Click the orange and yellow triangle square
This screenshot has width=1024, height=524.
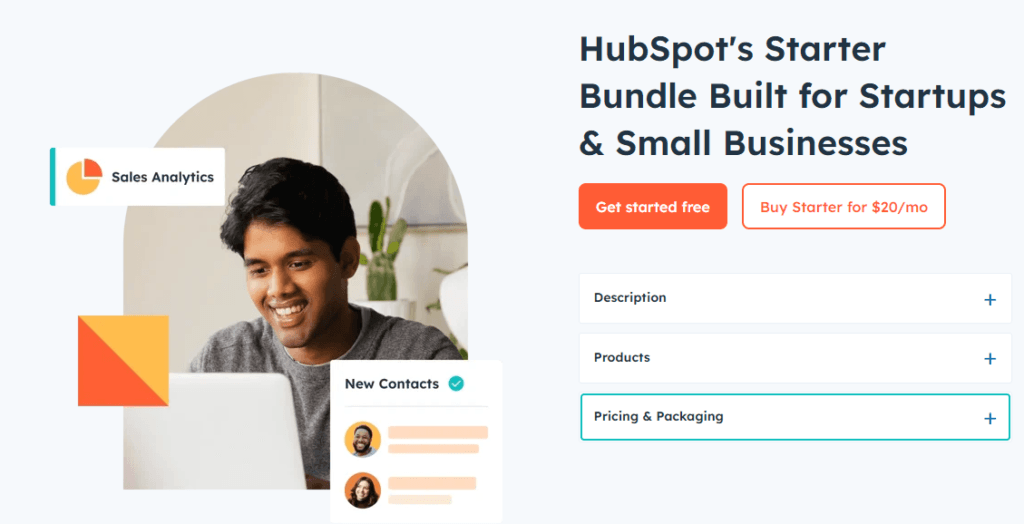click(123, 361)
